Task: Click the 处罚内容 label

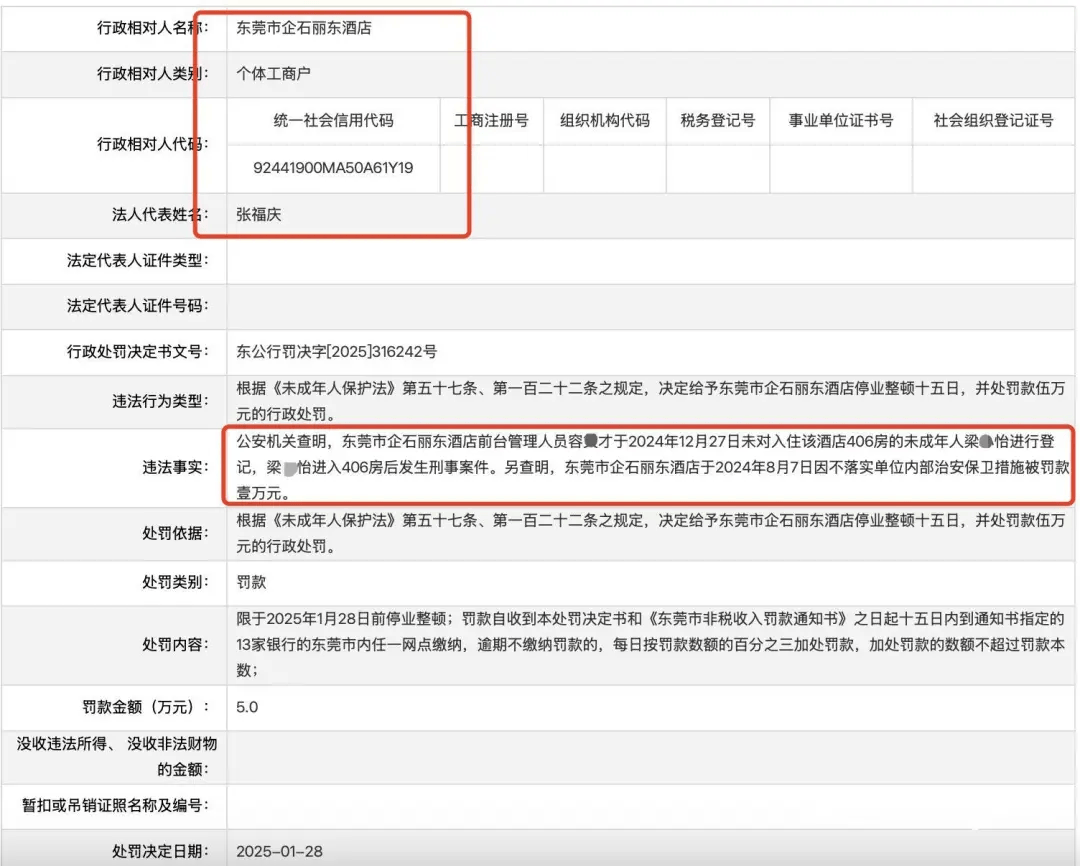Action: point(175,645)
